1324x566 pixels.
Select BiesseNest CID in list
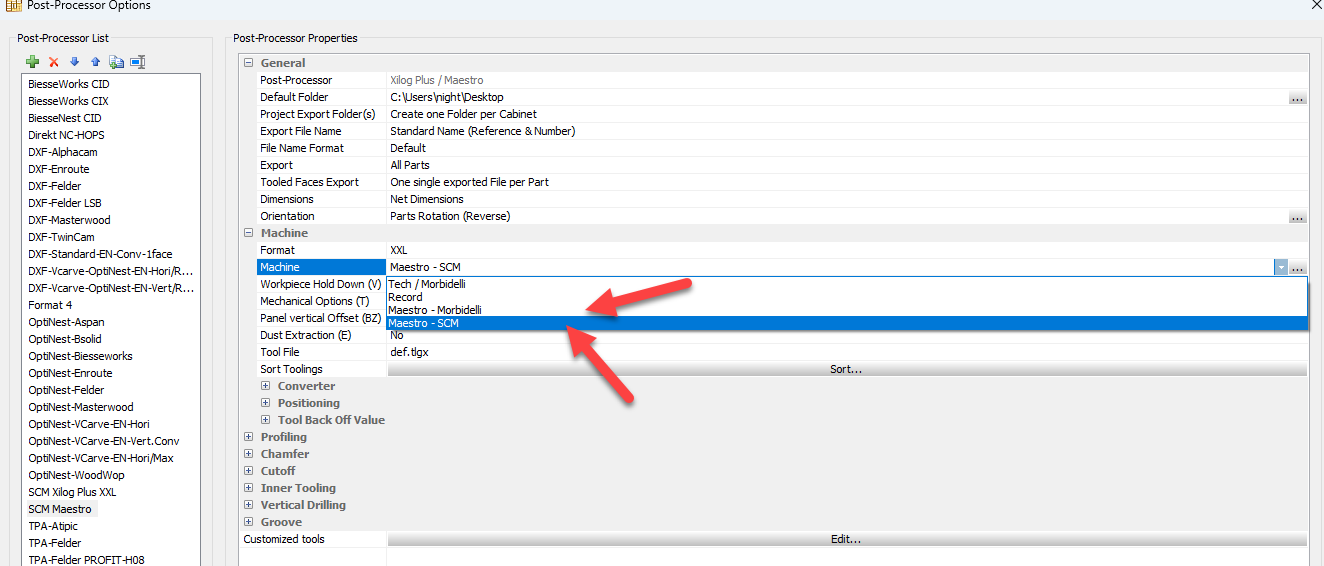pyautogui.click(x=65, y=118)
